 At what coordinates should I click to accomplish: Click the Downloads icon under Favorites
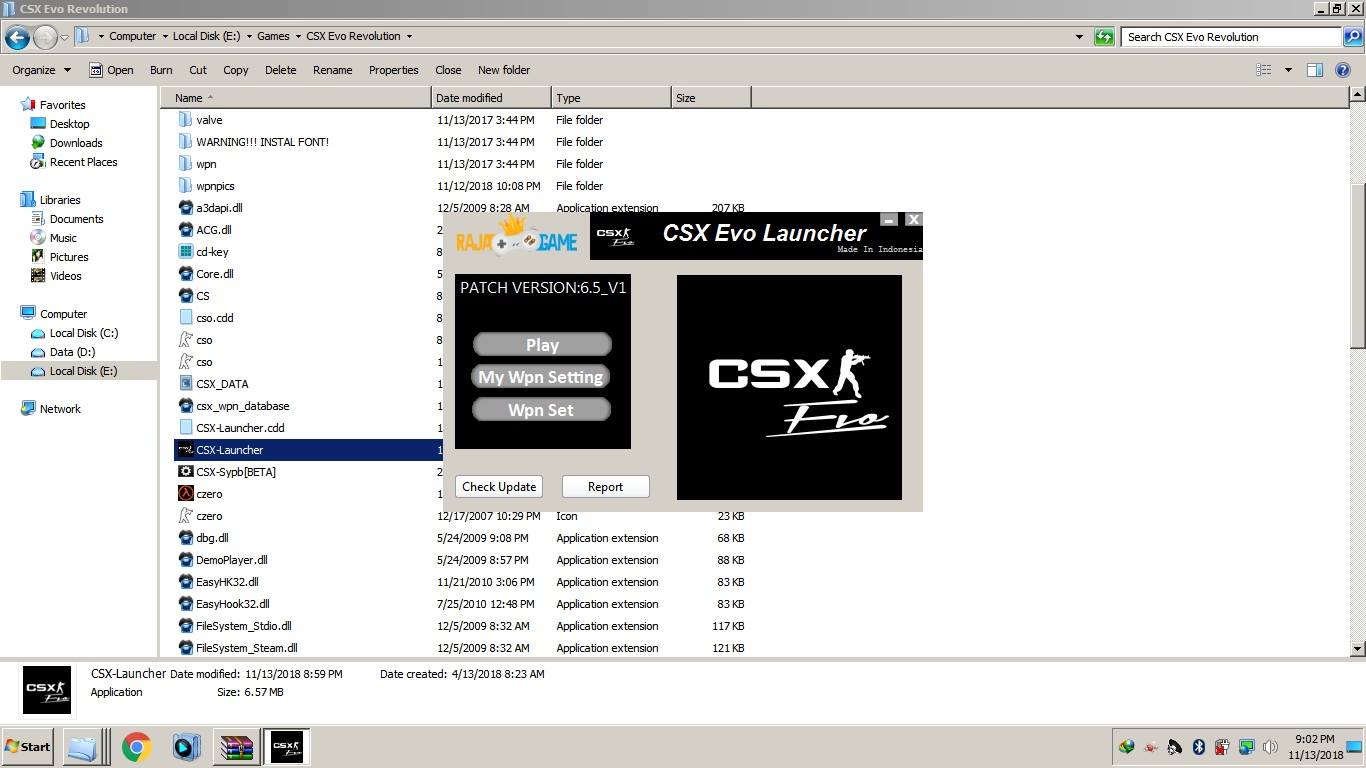click(38, 143)
